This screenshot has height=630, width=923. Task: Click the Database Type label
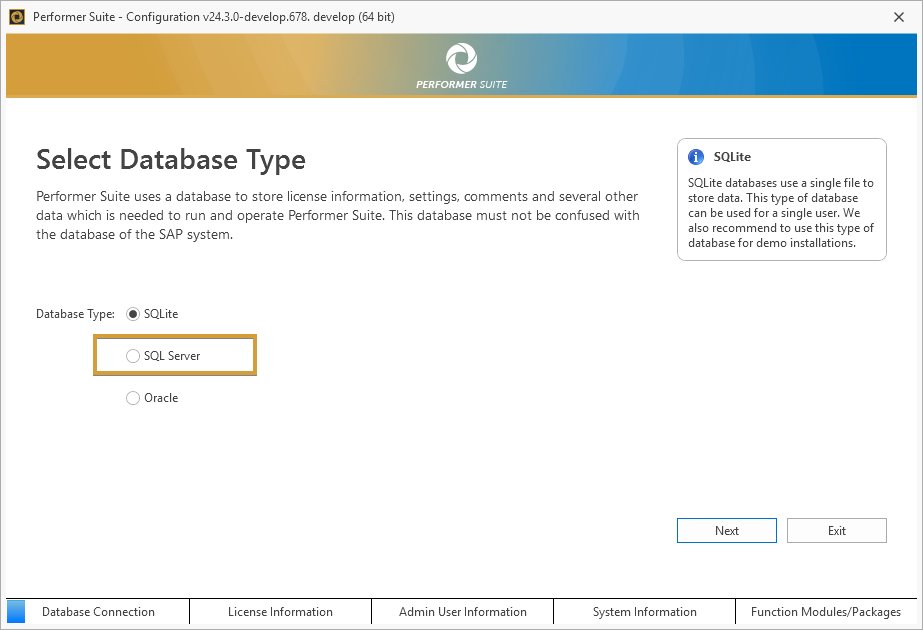[76, 314]
